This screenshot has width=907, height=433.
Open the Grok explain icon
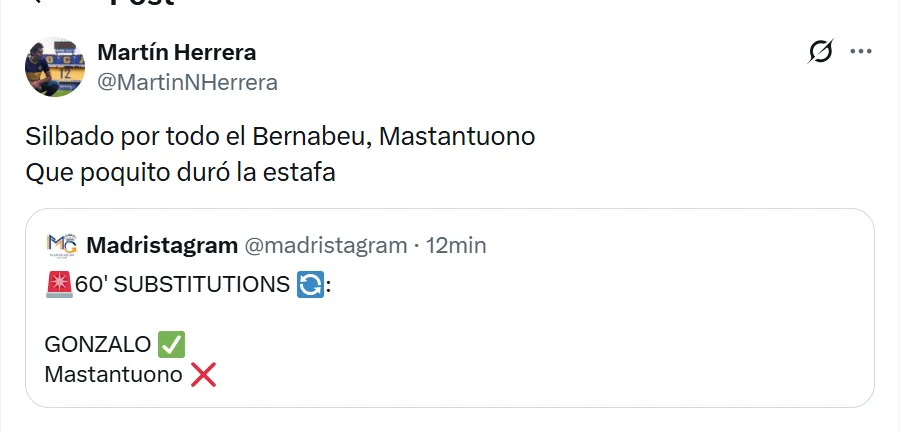820,52
